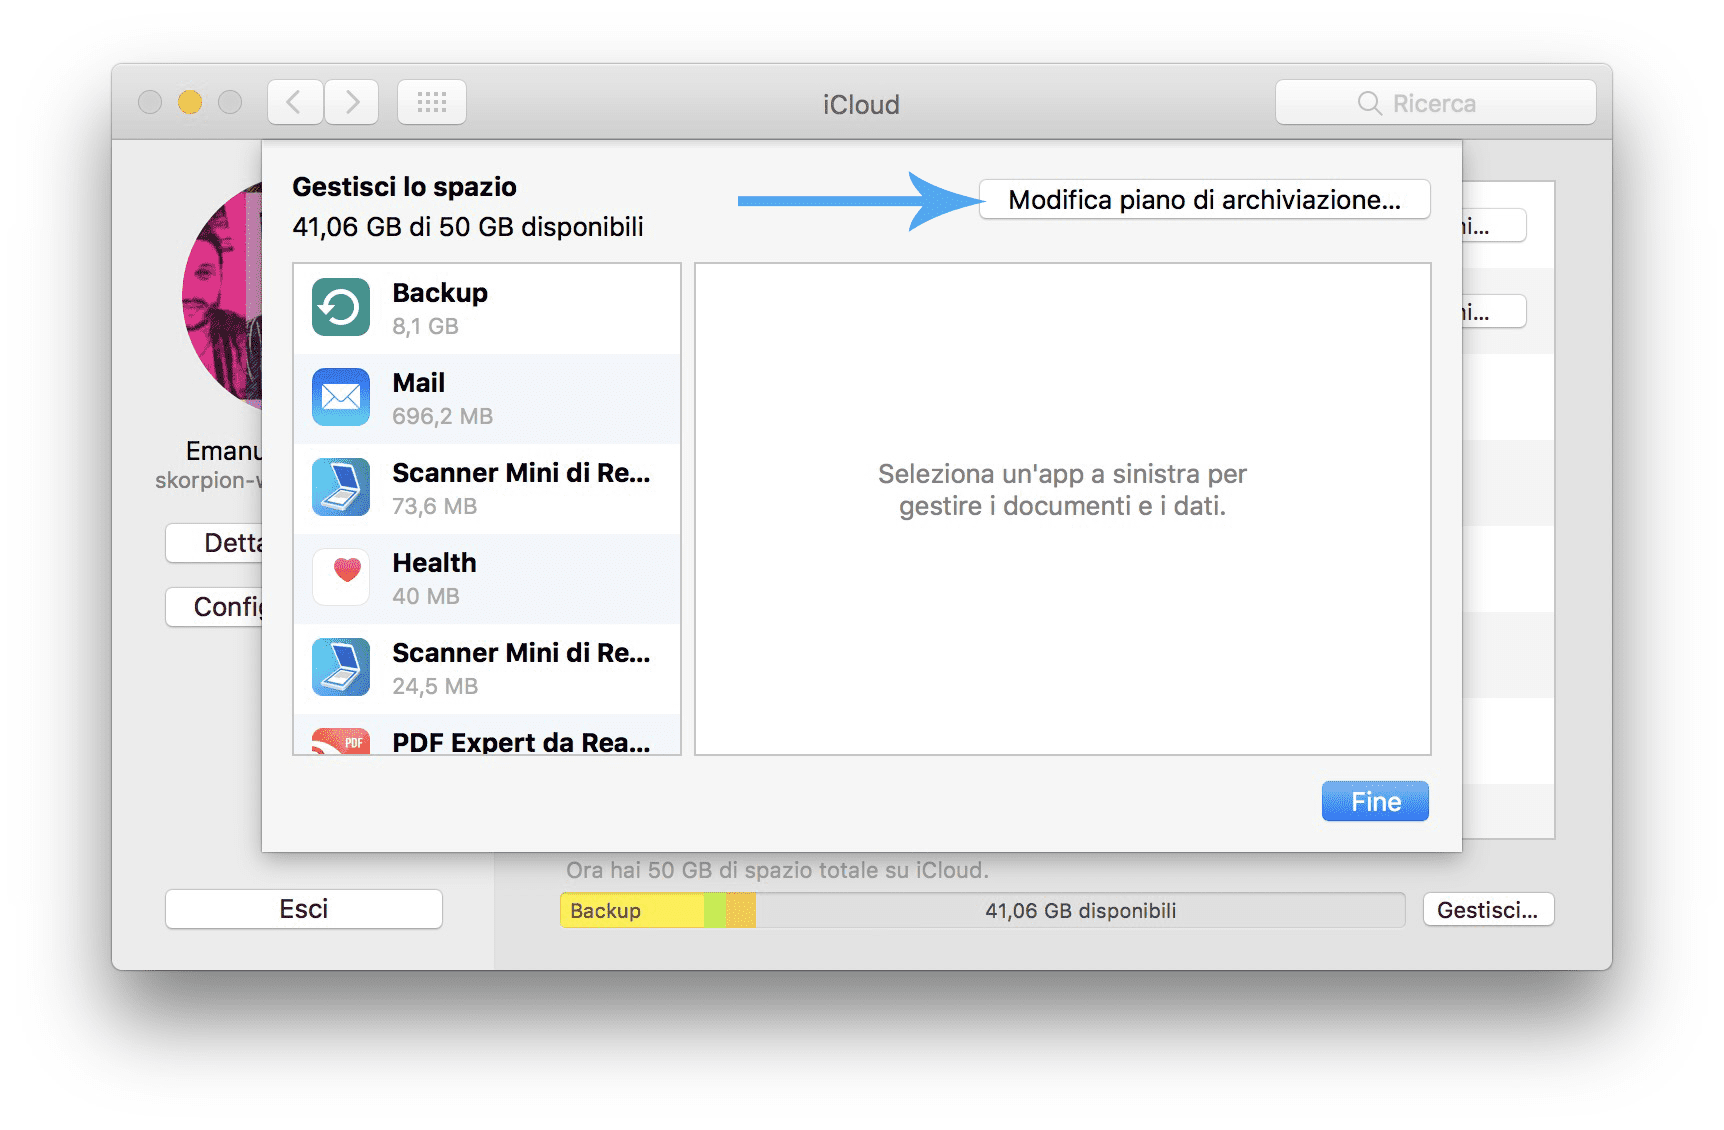Click the user profile picture
1724x1130 pixels.
tap(222, 297)
